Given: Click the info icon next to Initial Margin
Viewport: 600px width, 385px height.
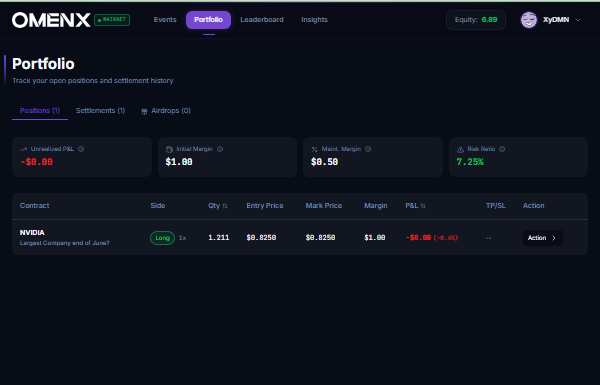Looking at the screenshot, I should (x=220, y=149).
